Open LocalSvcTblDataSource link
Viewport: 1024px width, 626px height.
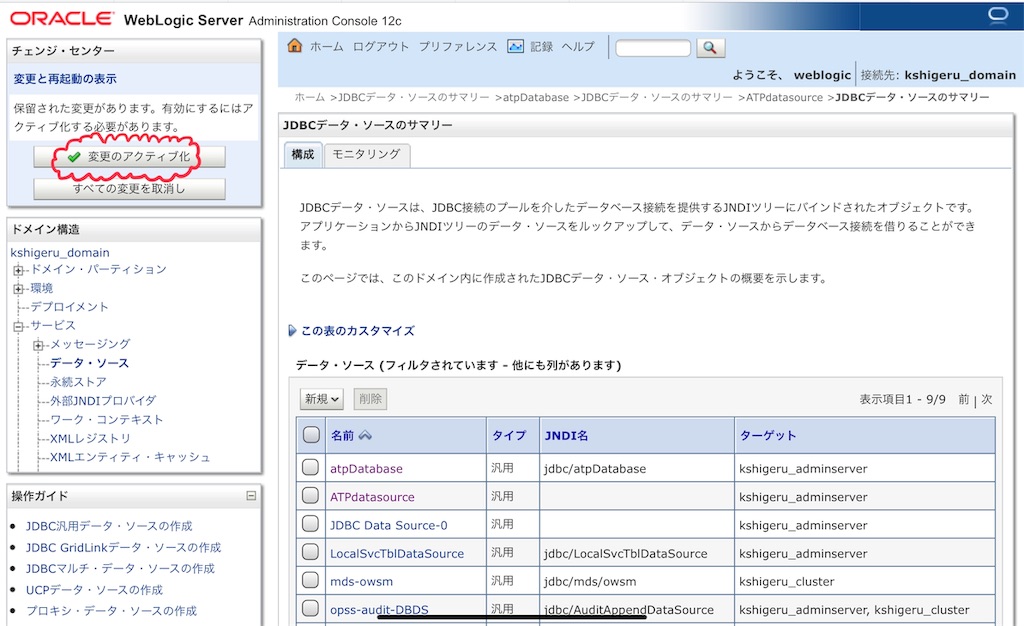[x=397, y=554]
